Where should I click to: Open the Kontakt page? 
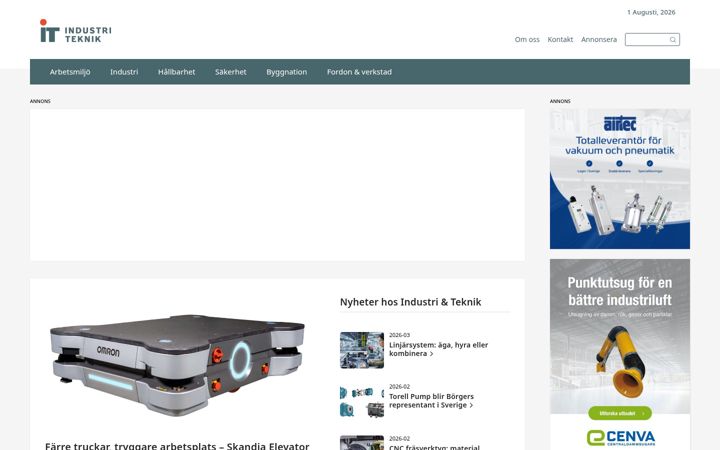tap(560, 39)
